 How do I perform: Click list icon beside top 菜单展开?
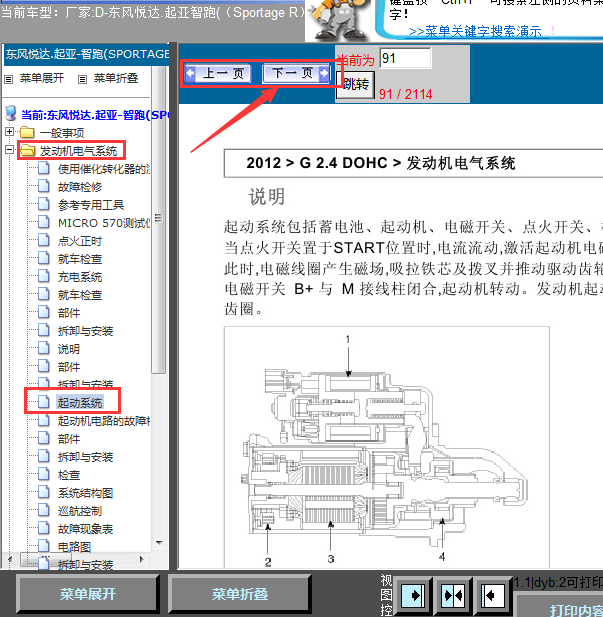(x=8, y=80)
